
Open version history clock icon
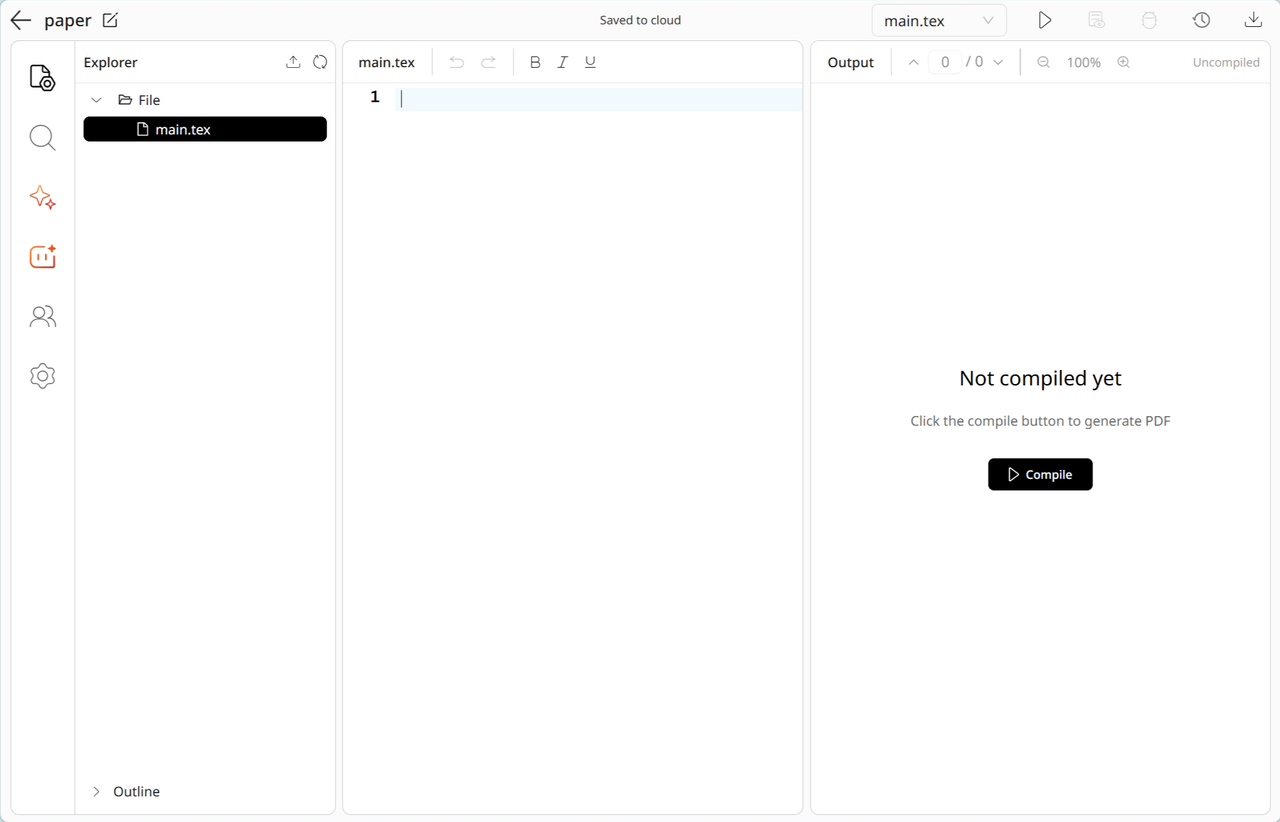tap(1202, 20)
